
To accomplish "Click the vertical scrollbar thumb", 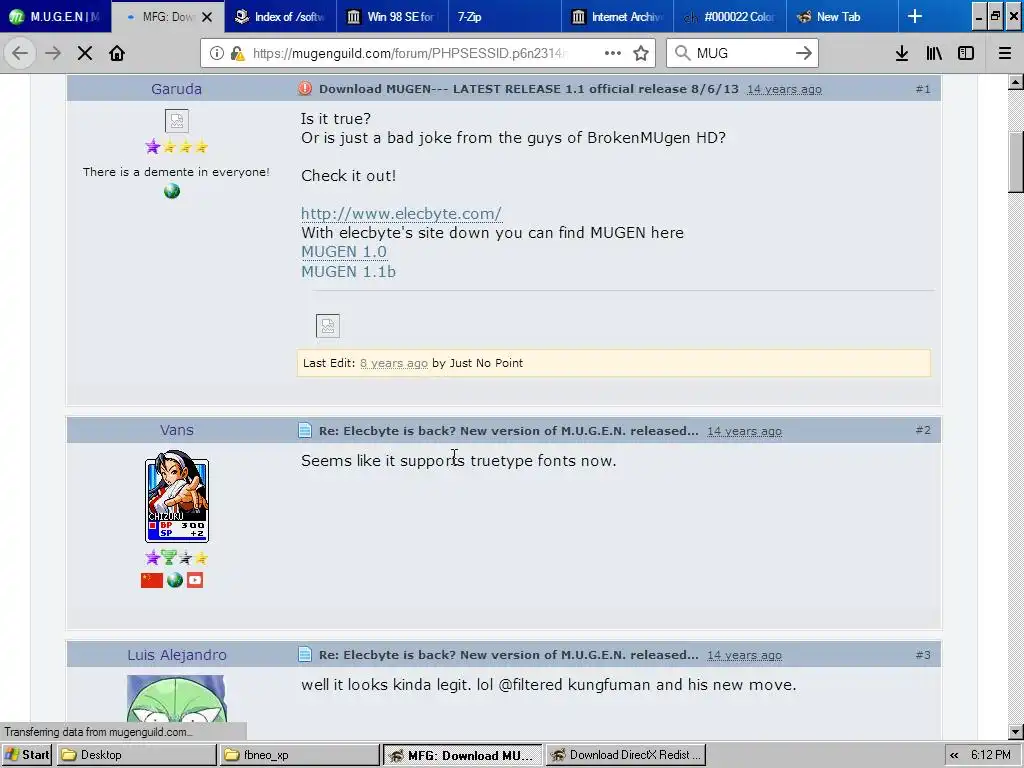I will point(1016,162).
